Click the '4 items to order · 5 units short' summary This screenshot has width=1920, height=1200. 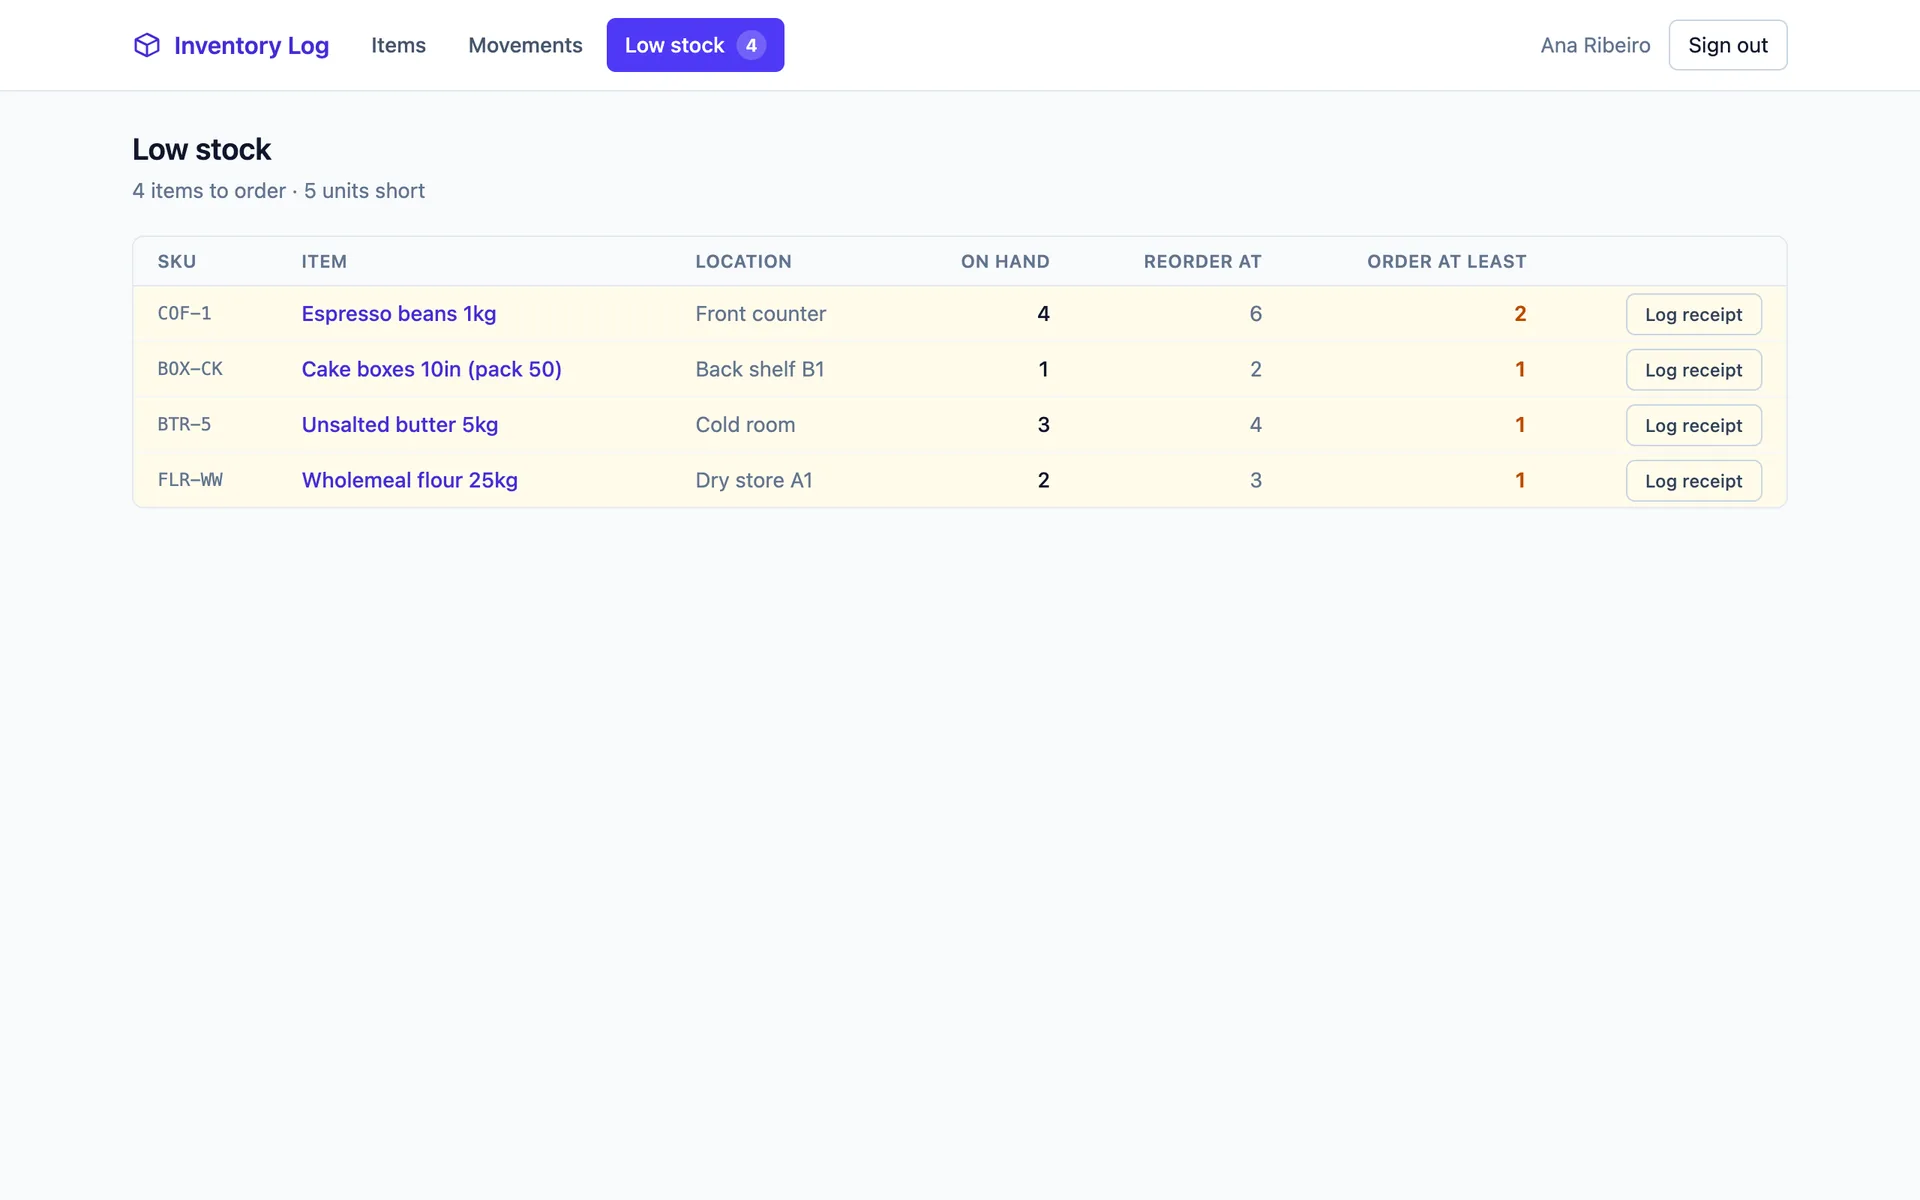pos(278,191)
